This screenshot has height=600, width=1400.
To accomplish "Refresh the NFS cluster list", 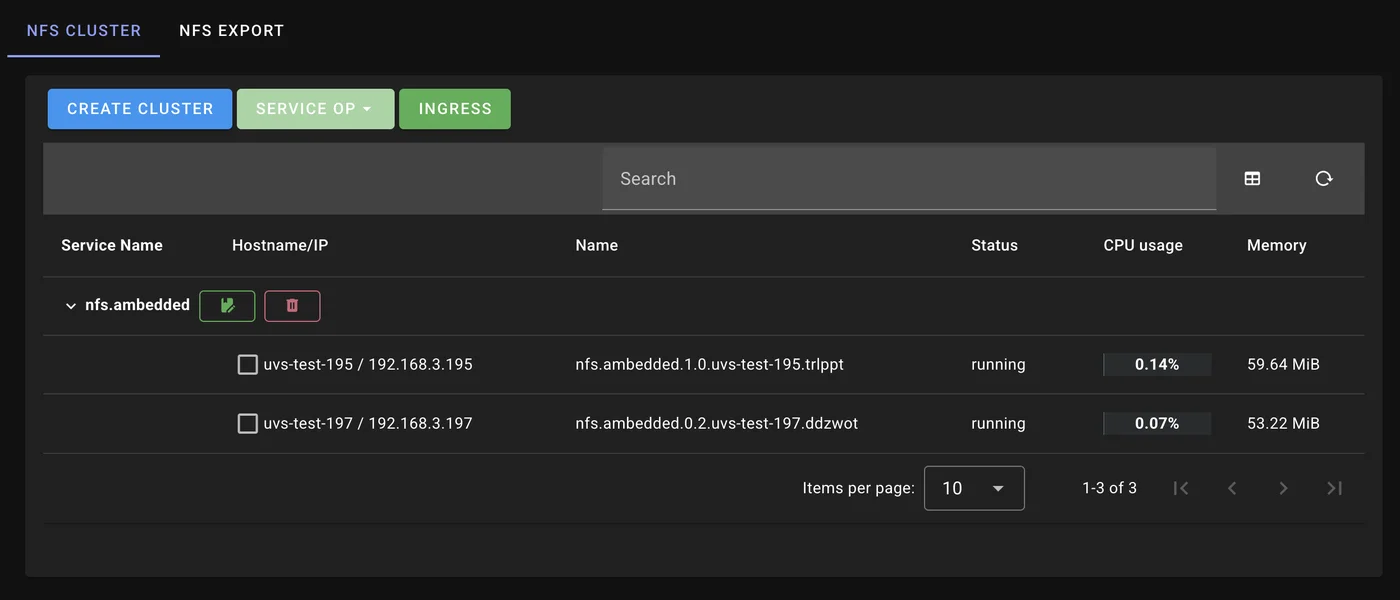I will (x=1324, y=179).
